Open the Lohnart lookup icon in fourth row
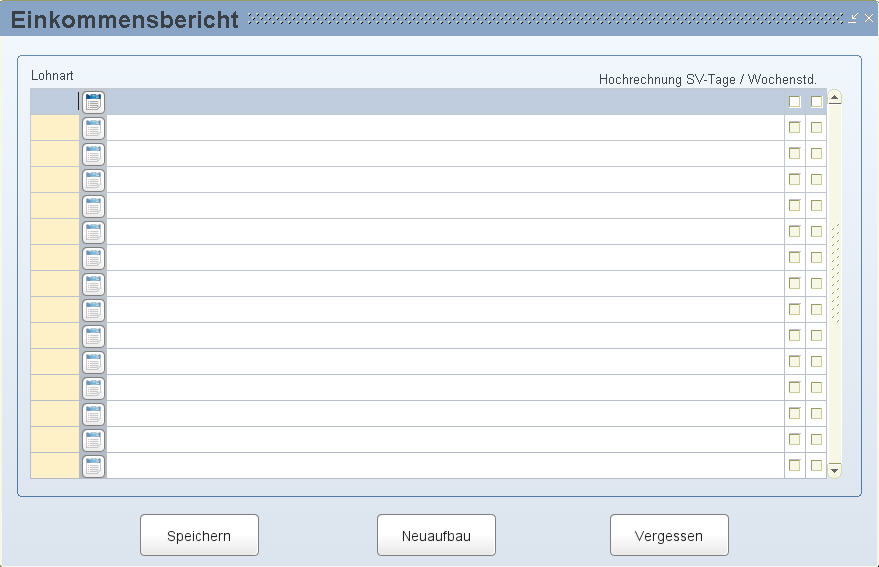879x567 pixels. [x=93, y=180]
